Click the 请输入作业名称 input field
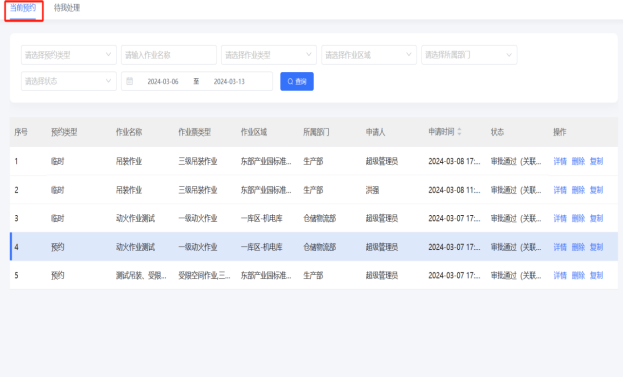Screen dimensions: 623x377 click(x=169, y=55)
